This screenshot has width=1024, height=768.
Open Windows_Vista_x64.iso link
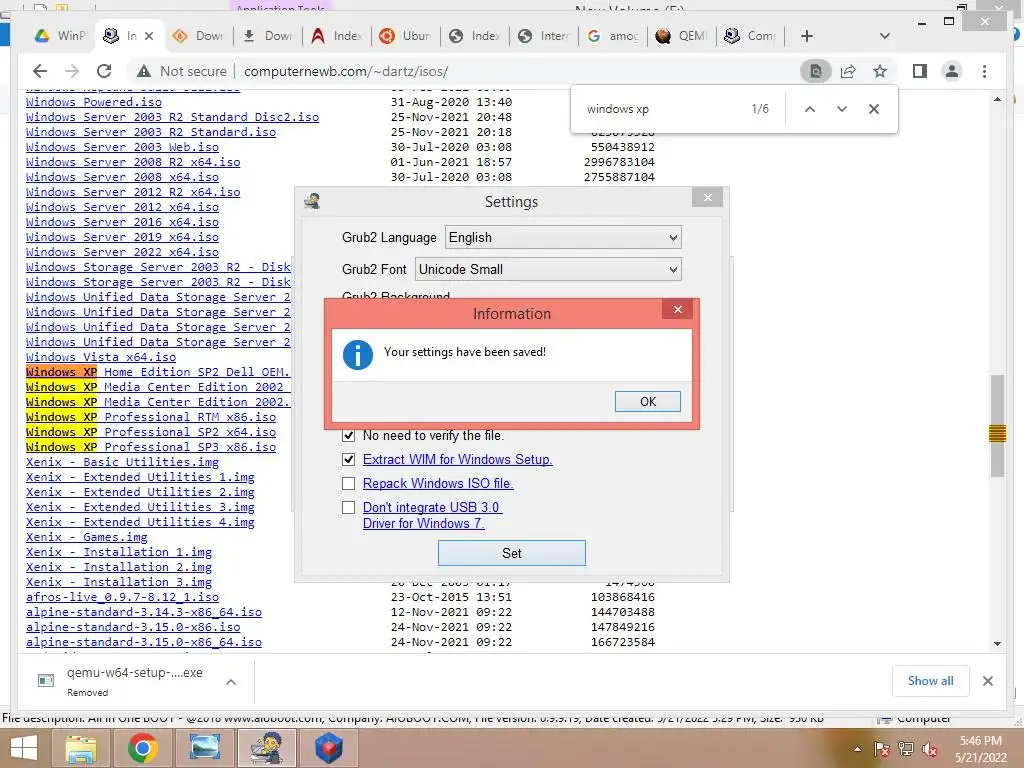pos(101,357)
